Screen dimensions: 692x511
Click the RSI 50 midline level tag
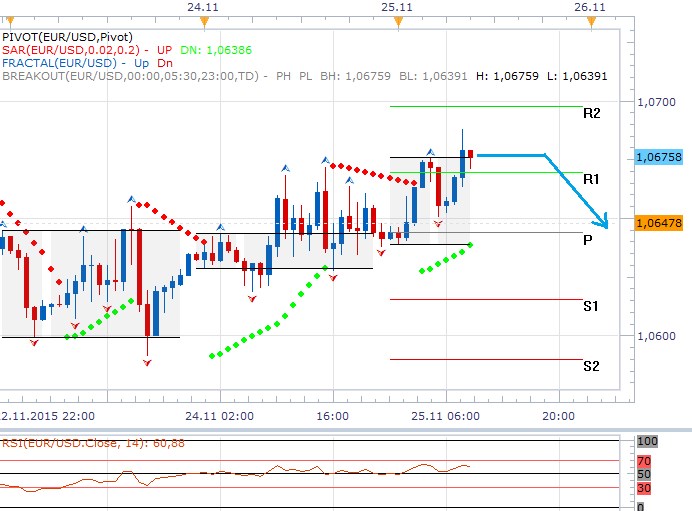[x=646, y=474]
